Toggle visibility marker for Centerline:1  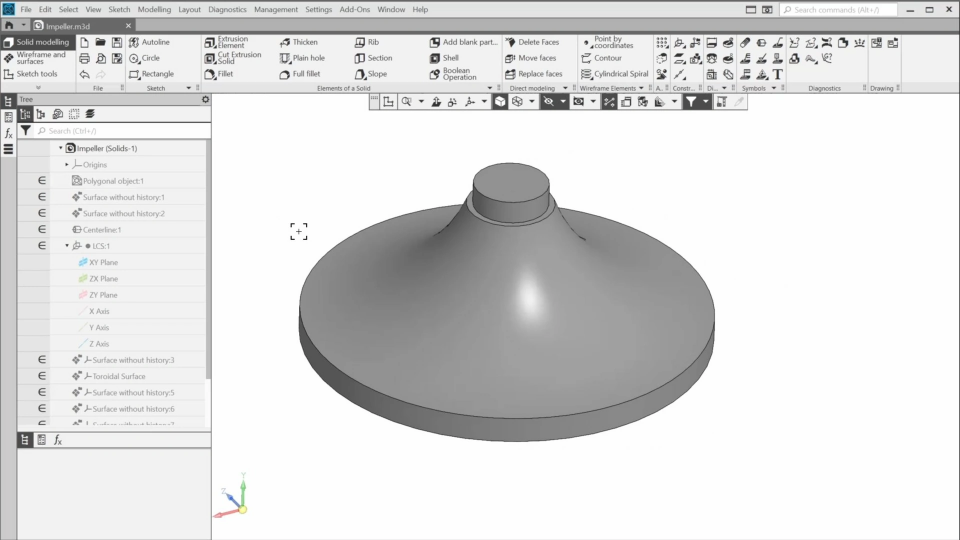(x=42, y=230)
